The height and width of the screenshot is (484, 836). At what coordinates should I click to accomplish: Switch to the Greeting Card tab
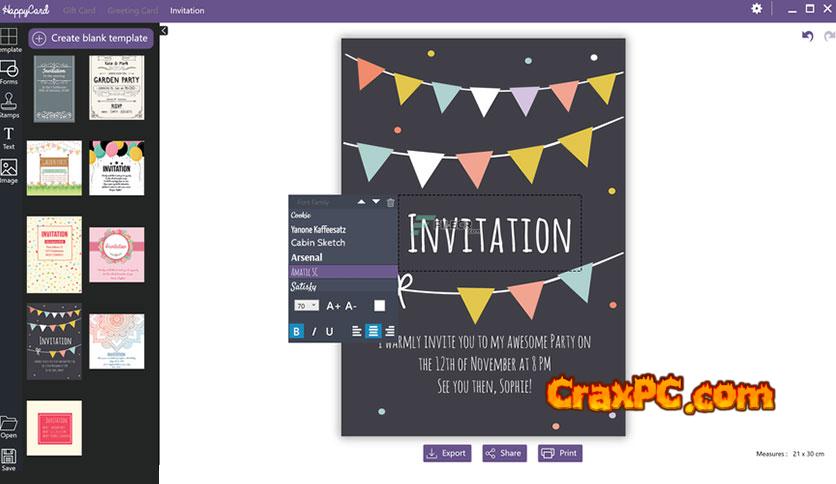pos(133,11)
